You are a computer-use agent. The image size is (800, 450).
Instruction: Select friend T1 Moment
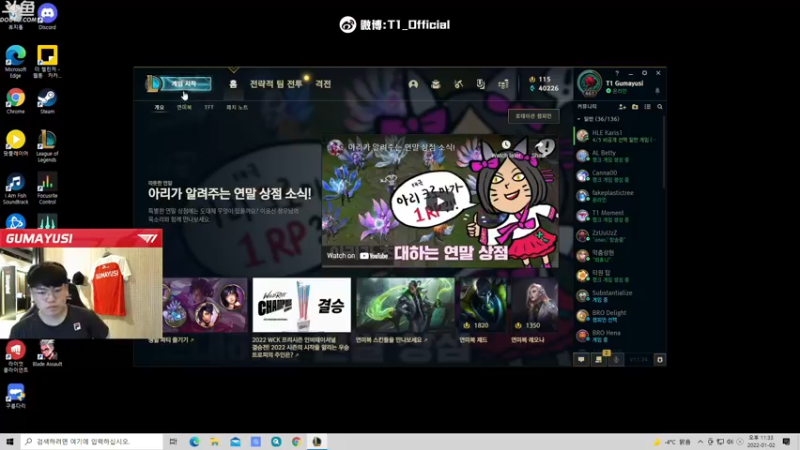pos(619,216)
